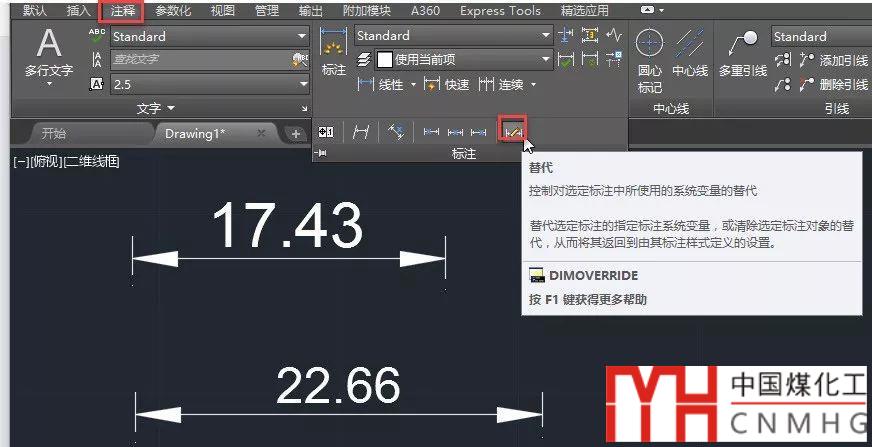
Task: Click the center justify dimension text icon
Action: pyautogui.click(x=455, y=132)
